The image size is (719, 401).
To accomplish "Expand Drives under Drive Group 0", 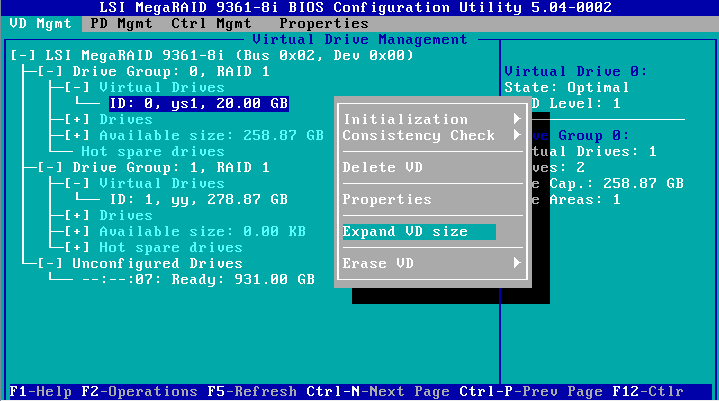I will tap(77, 120).
